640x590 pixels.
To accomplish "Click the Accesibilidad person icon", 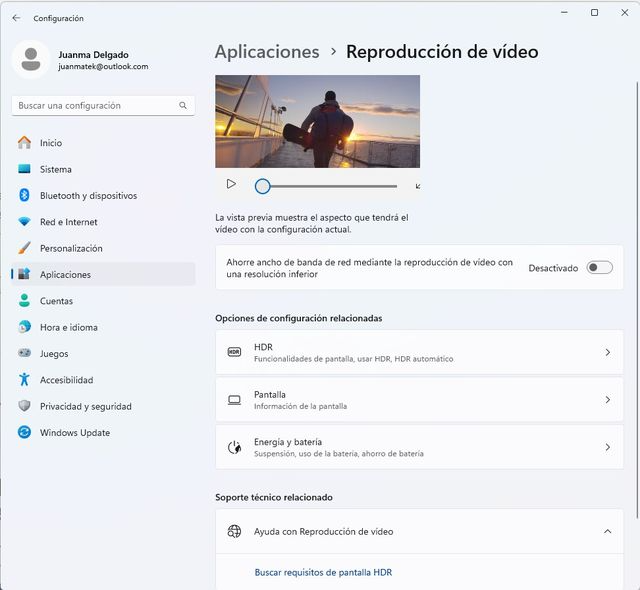I will tap(24, 380).
